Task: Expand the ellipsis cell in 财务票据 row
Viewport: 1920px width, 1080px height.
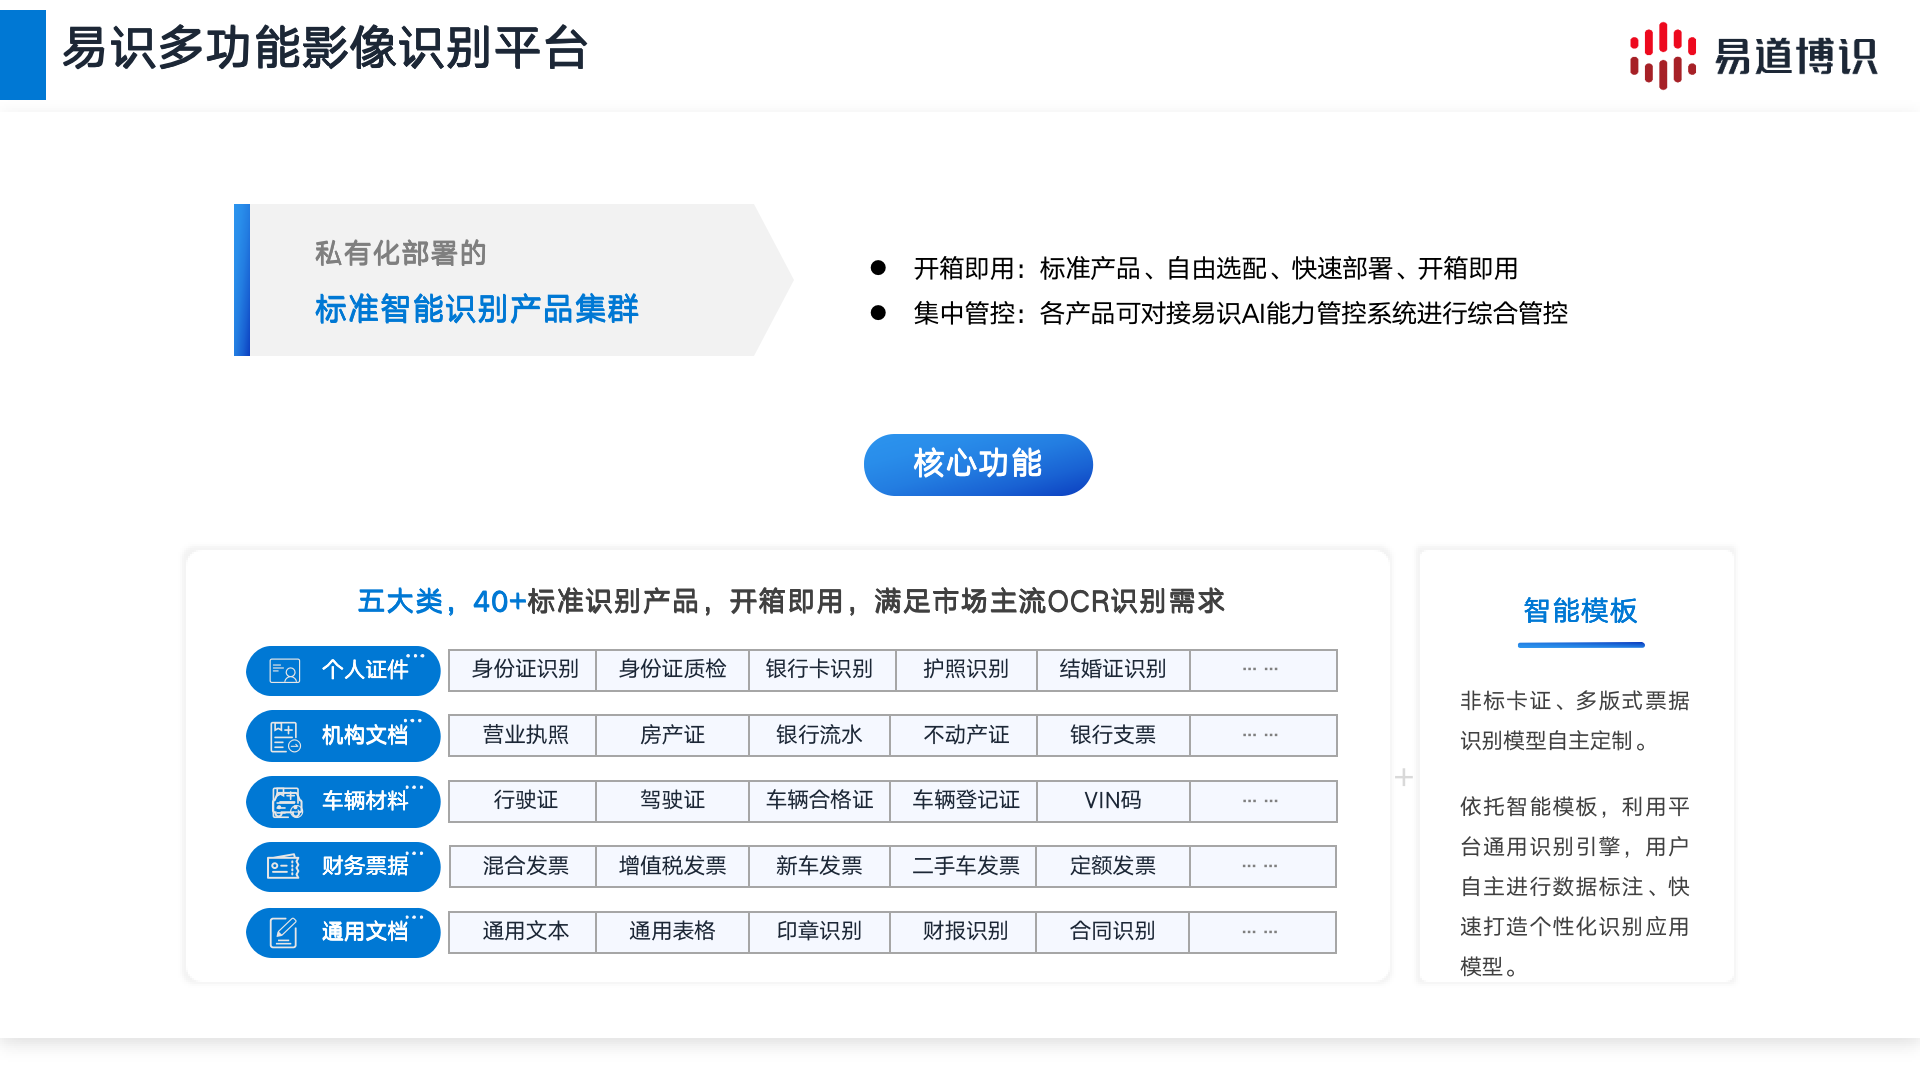Action: (1261, 866)
